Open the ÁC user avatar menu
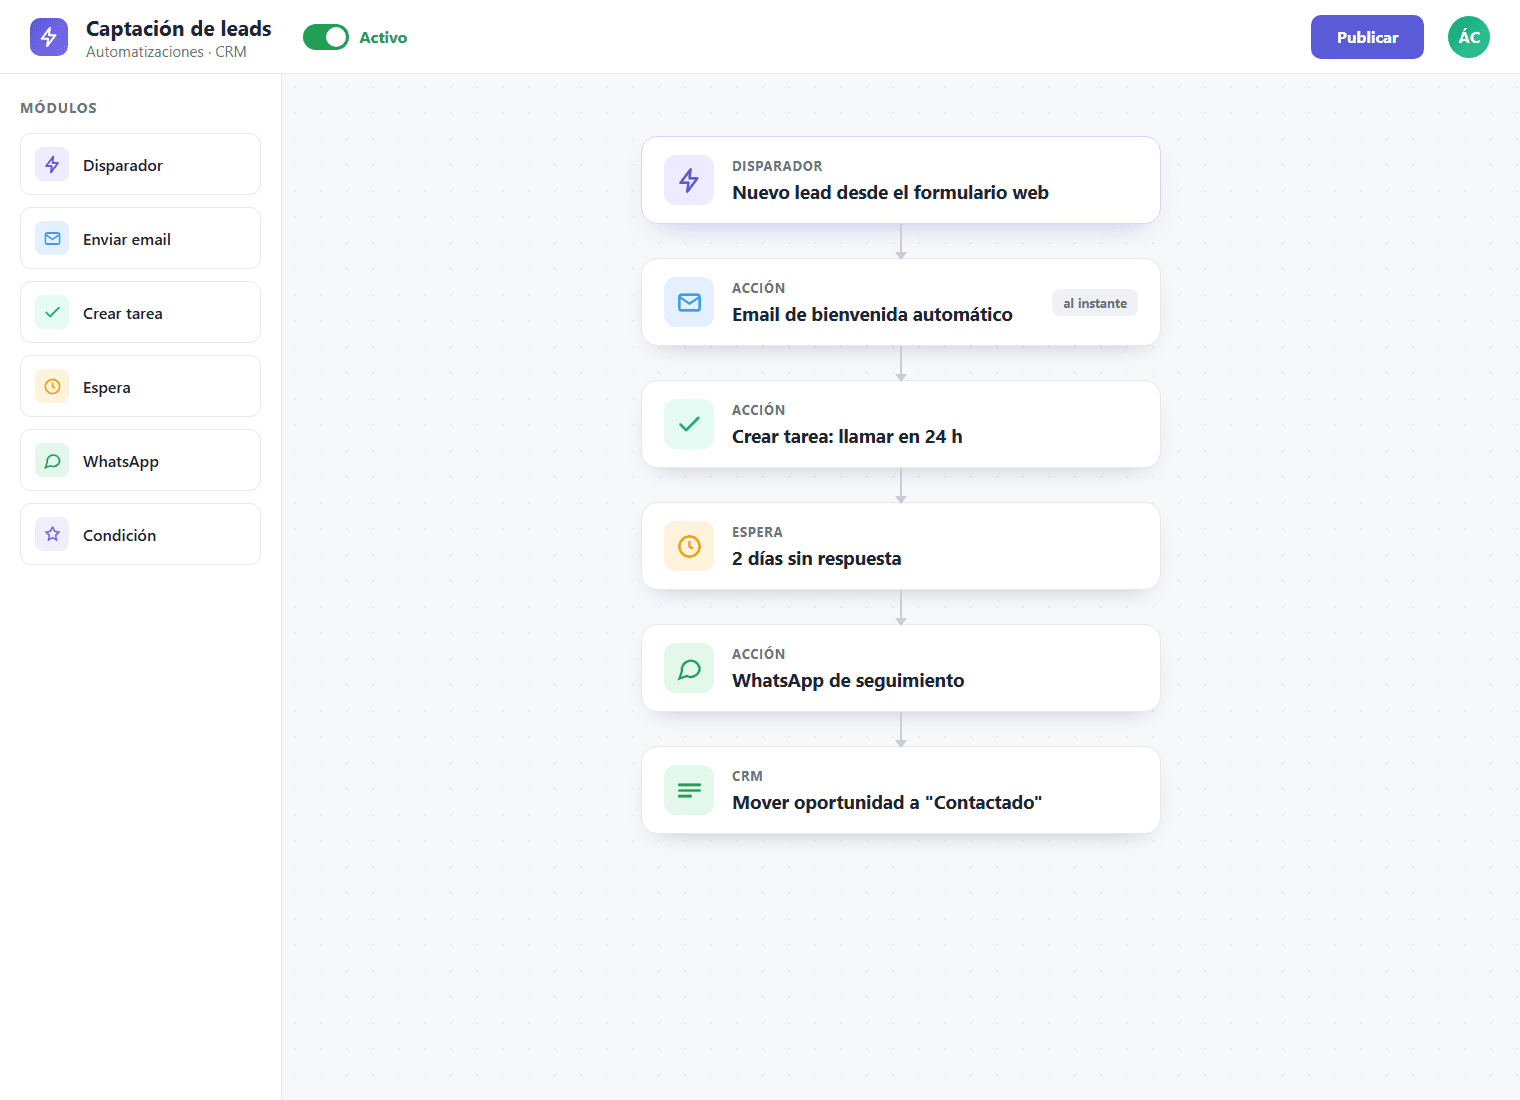 (1469, 37)
